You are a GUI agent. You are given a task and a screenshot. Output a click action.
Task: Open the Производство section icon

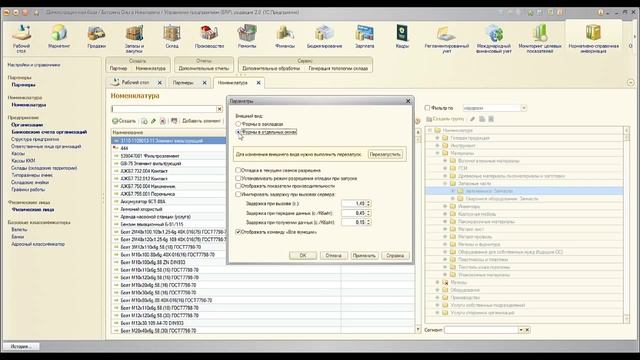[209, 37]
